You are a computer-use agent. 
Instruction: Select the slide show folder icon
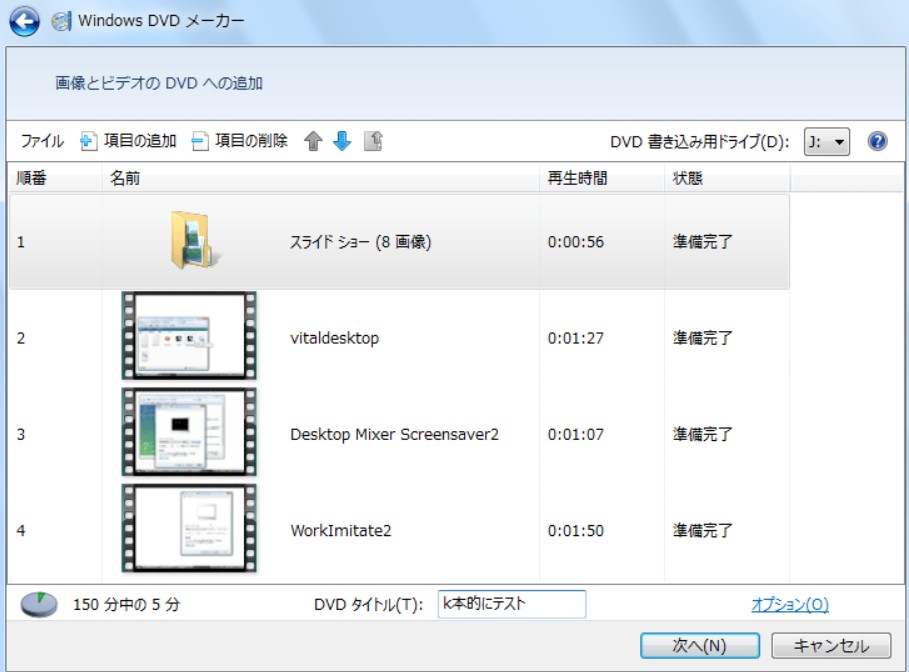(x=195, y=241)
